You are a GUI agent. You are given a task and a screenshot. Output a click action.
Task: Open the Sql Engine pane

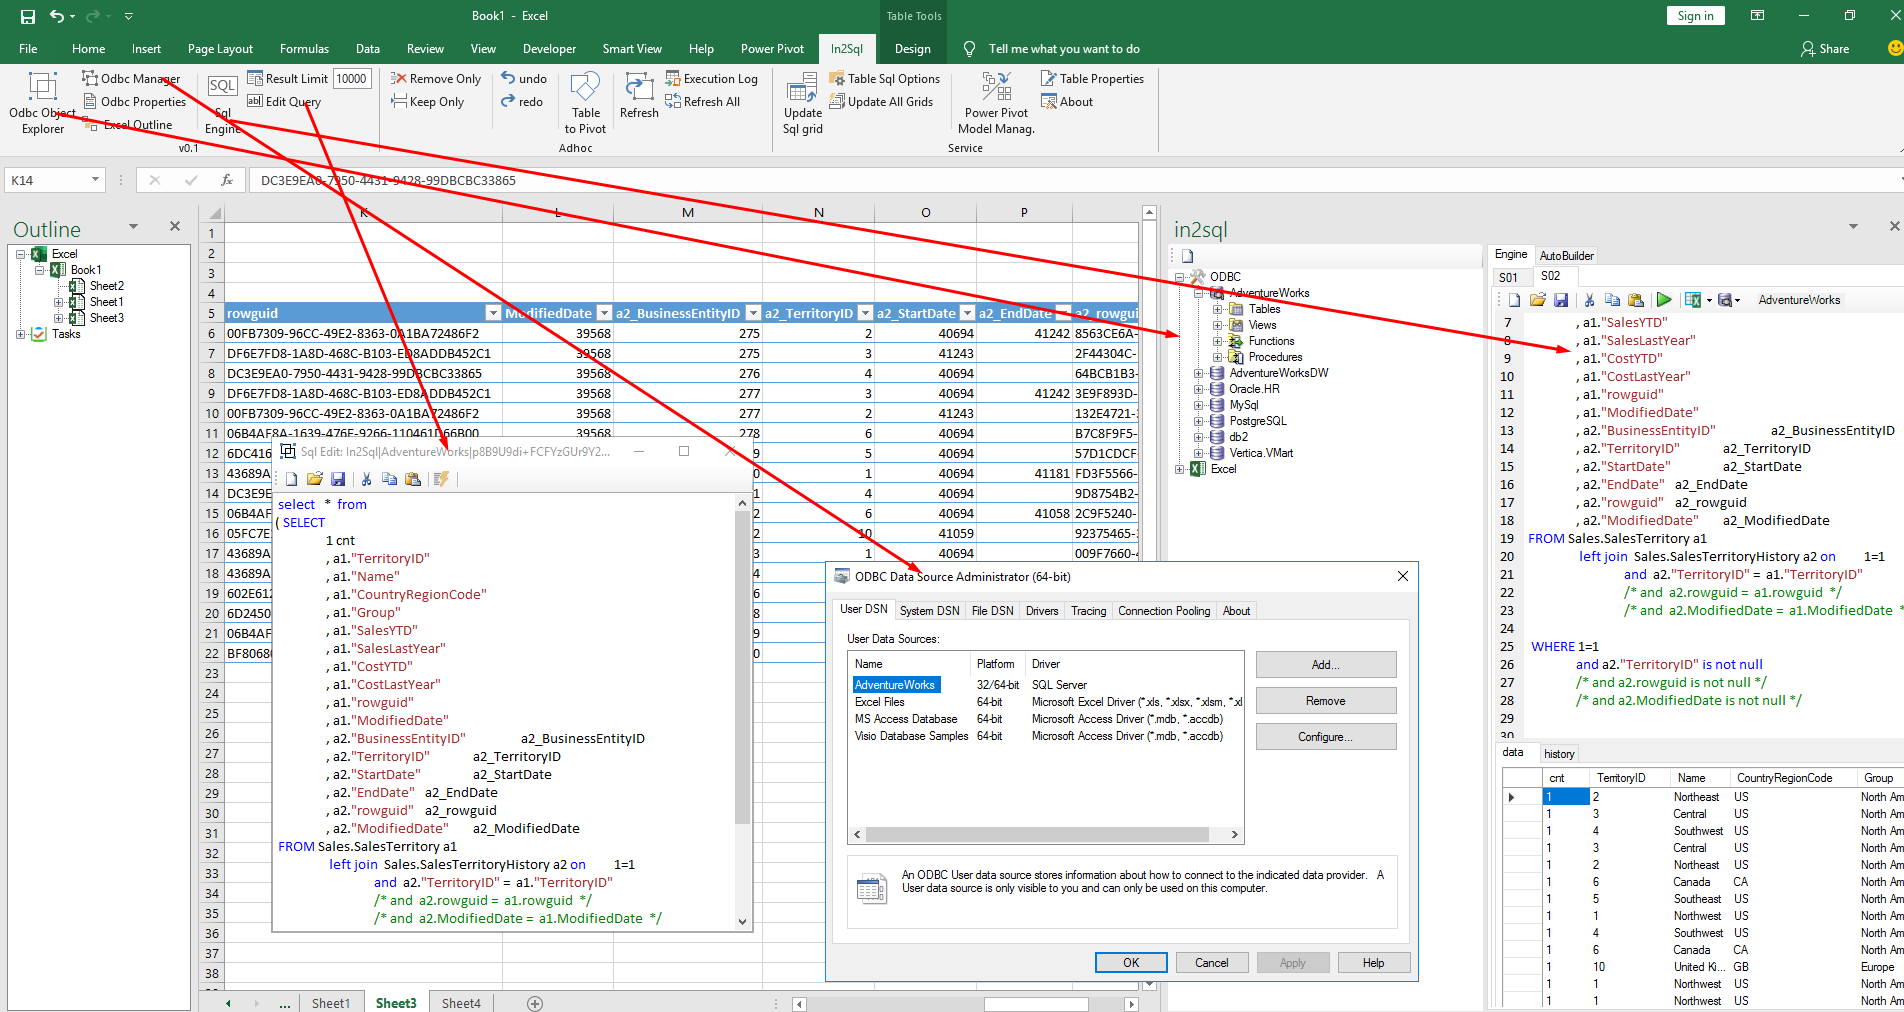(222, 103)
